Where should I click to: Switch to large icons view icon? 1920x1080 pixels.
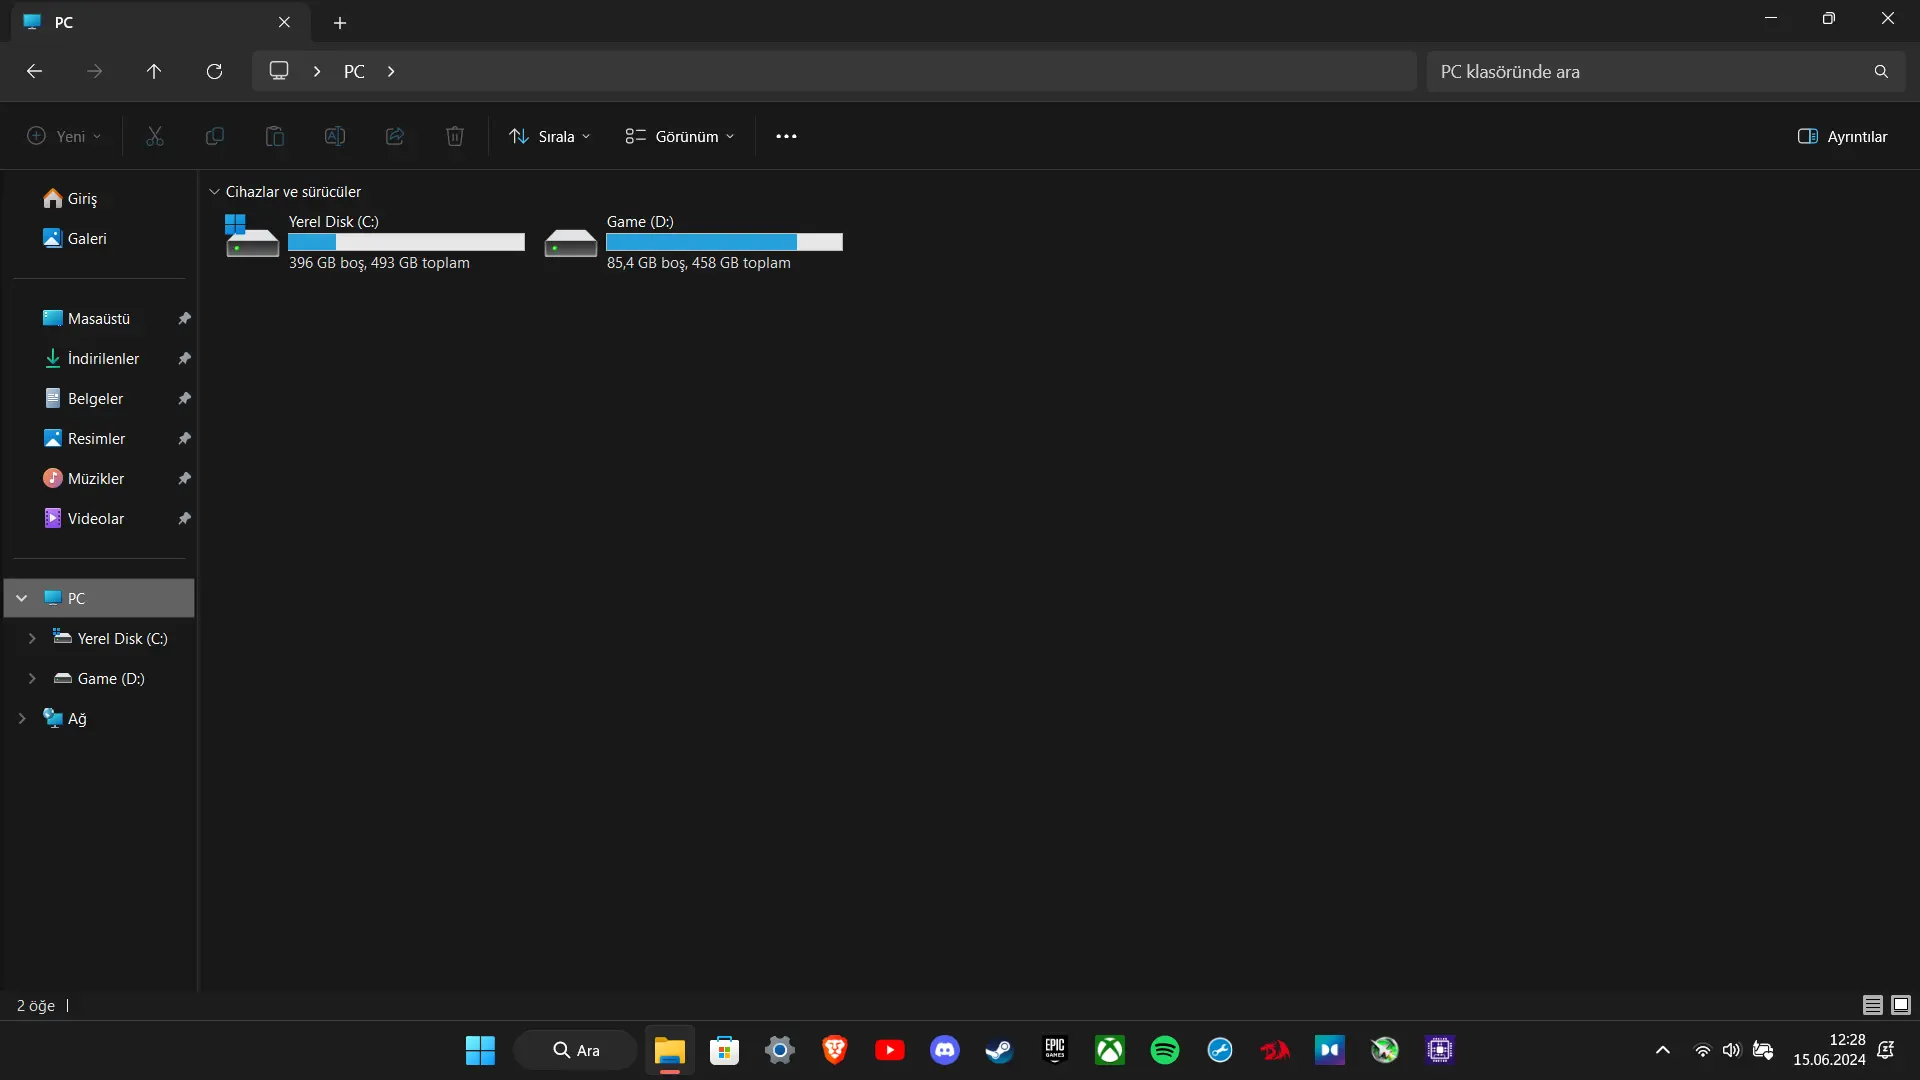click(x=1901, y=1005)
